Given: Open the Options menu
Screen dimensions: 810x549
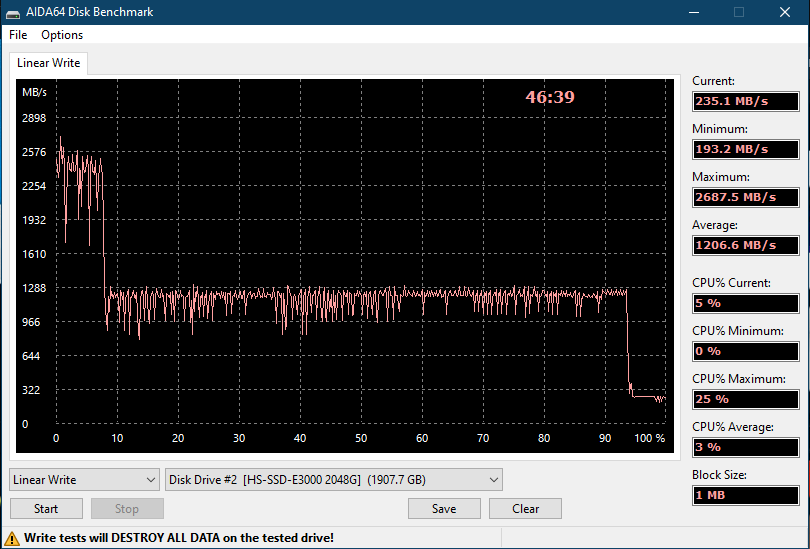Looking at the screenshot, I should [62, 35].
